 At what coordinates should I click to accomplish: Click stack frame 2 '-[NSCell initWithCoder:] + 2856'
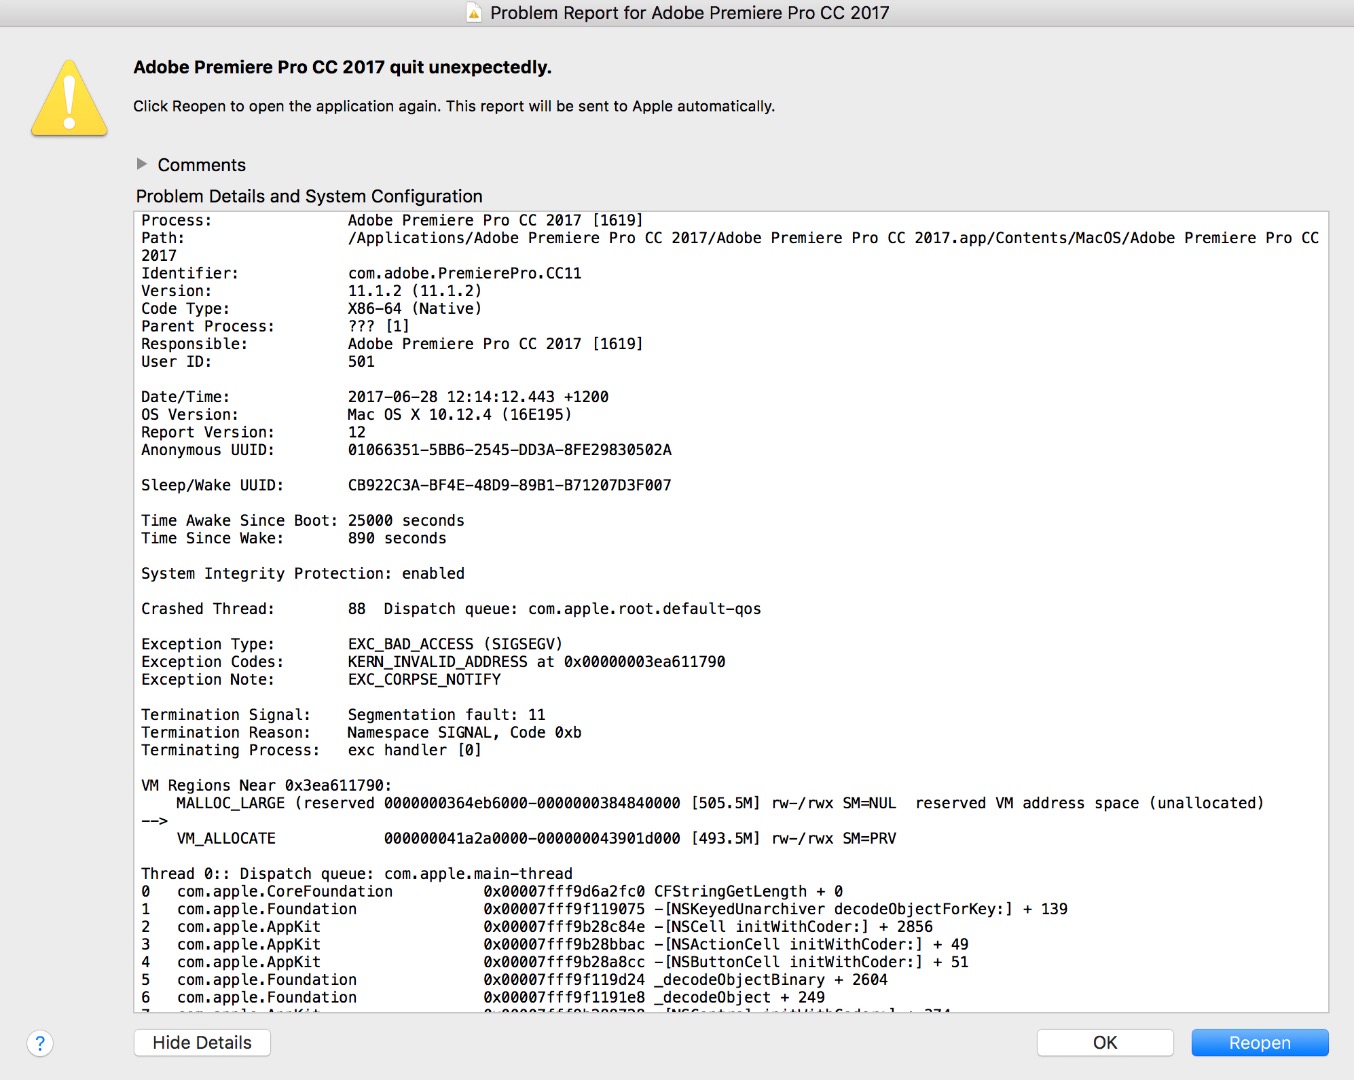tap(793, 927)
